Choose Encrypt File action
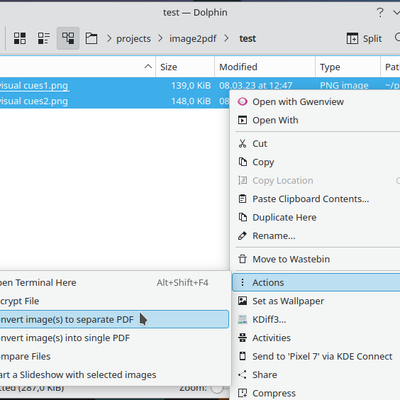 point(114,301)
